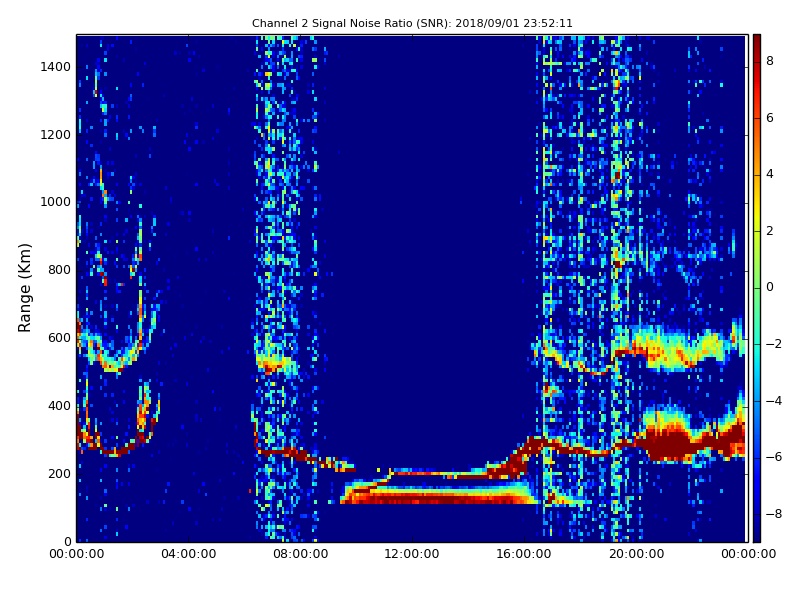Click the 08:00:00 time tick label
The image size is (800, 600).
point(301,554)
